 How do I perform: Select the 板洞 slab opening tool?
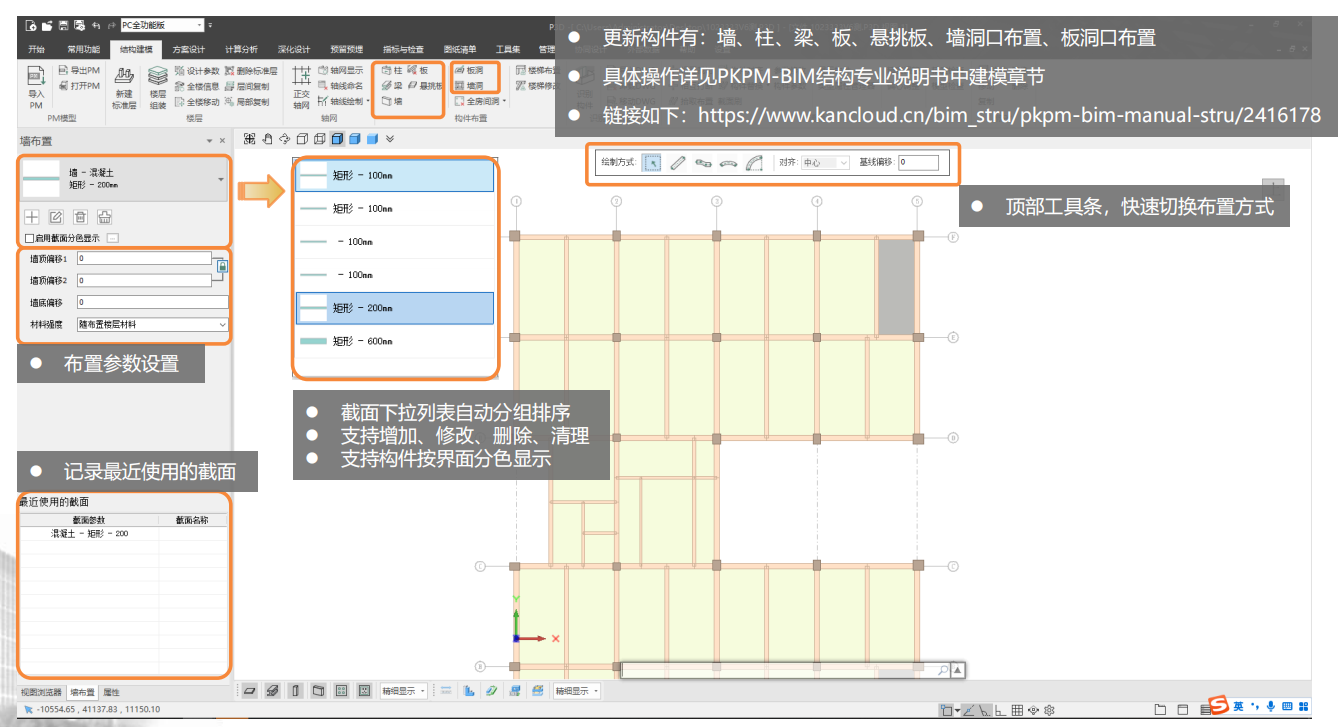click(x=468, y=71)
